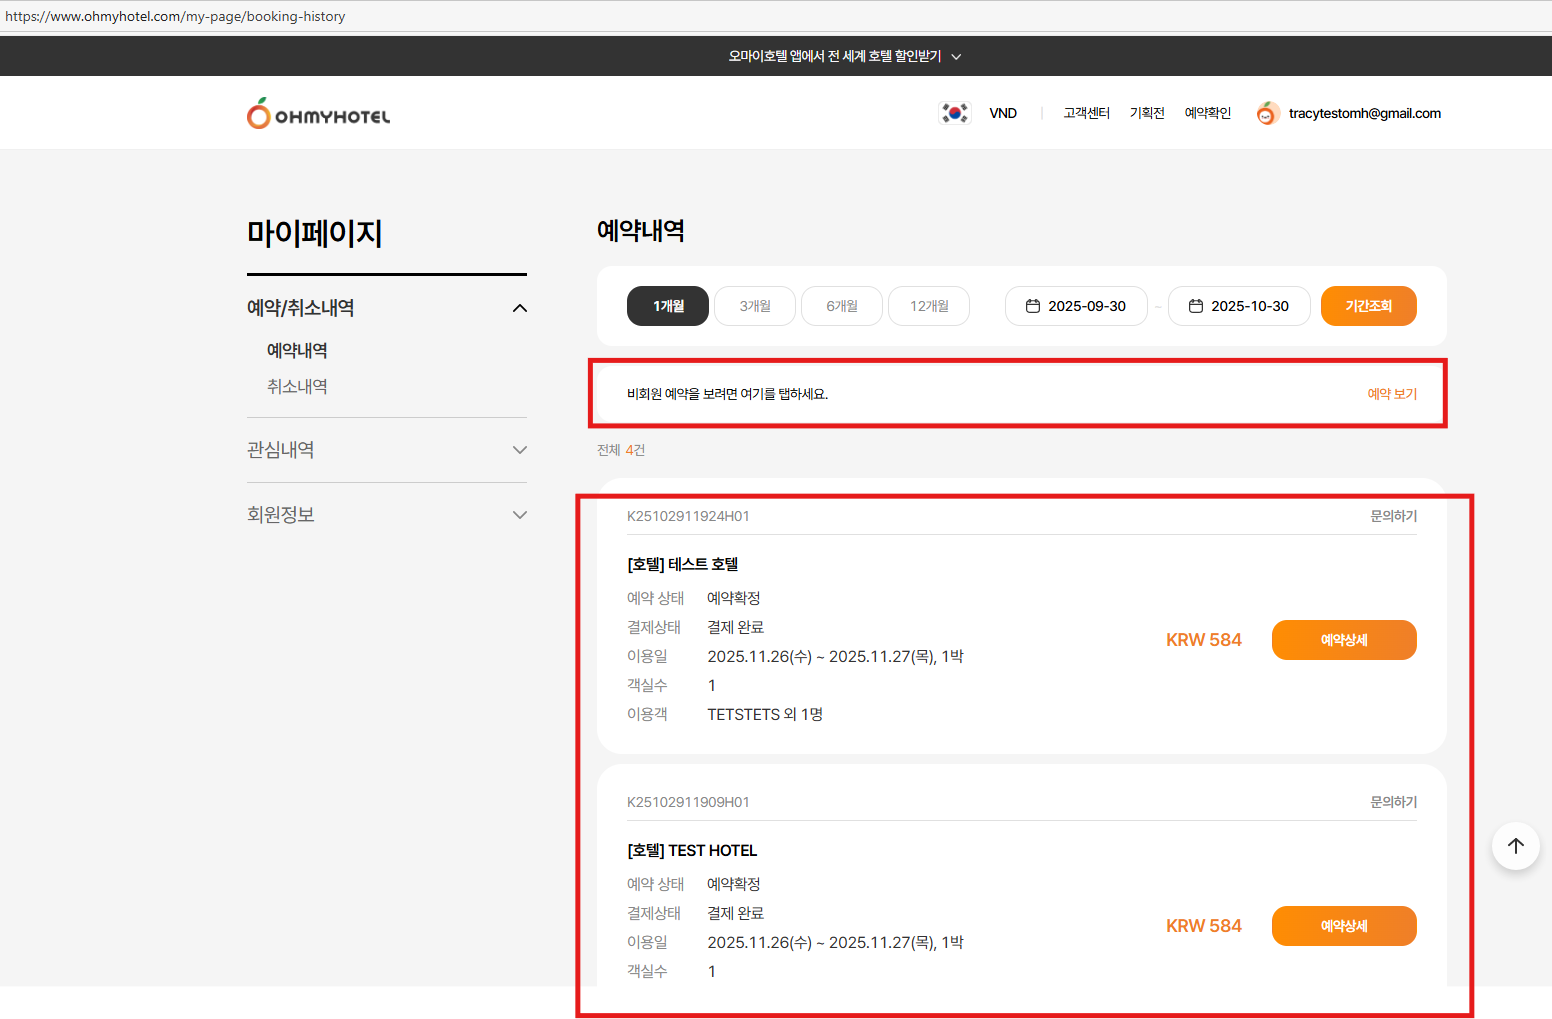1552x1019 pixels.
Task: Click 문의하기 for booking K25102911924H01
Action: click(1393, 516)
